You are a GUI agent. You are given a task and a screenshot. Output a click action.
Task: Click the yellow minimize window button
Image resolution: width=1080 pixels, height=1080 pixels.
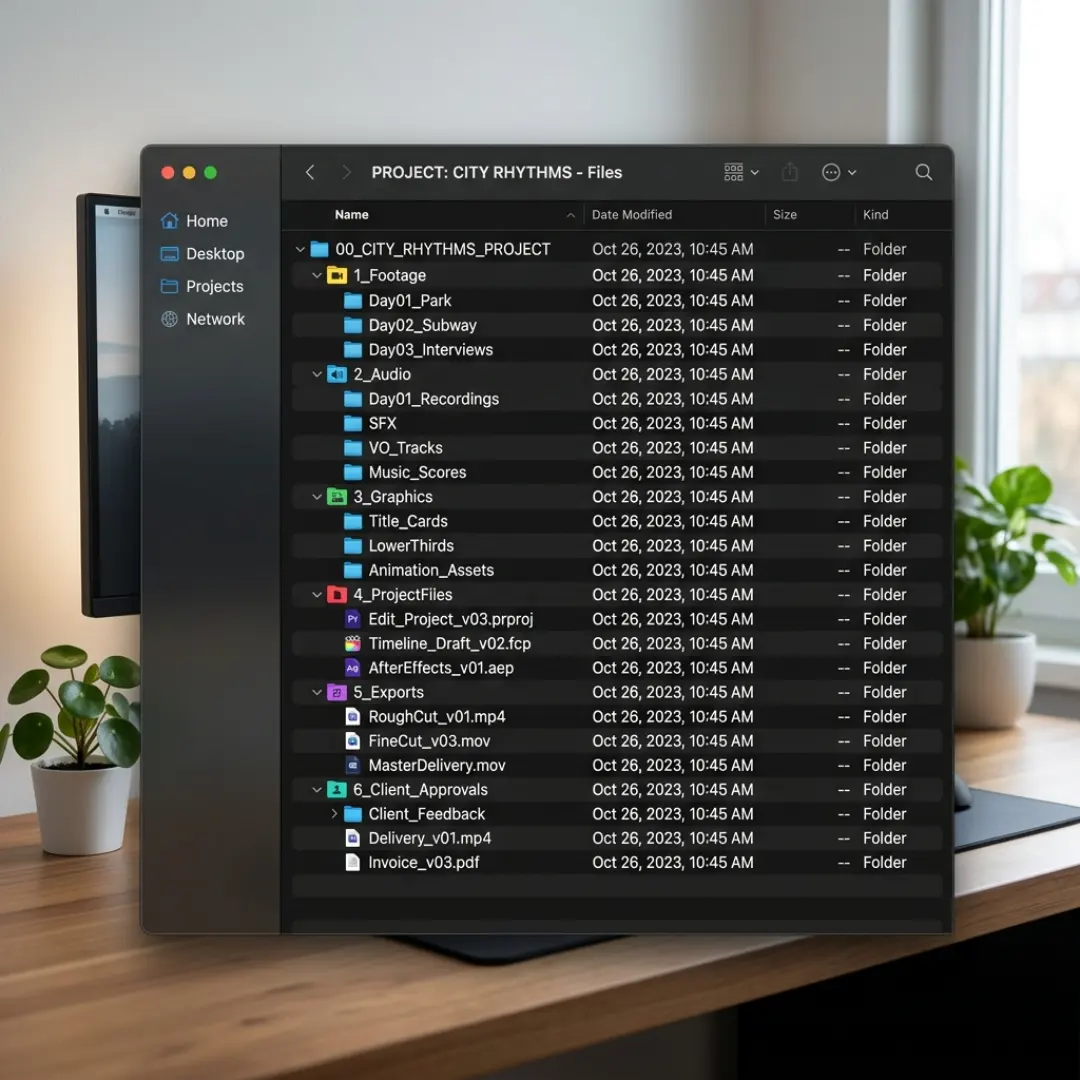pos(189,173)
